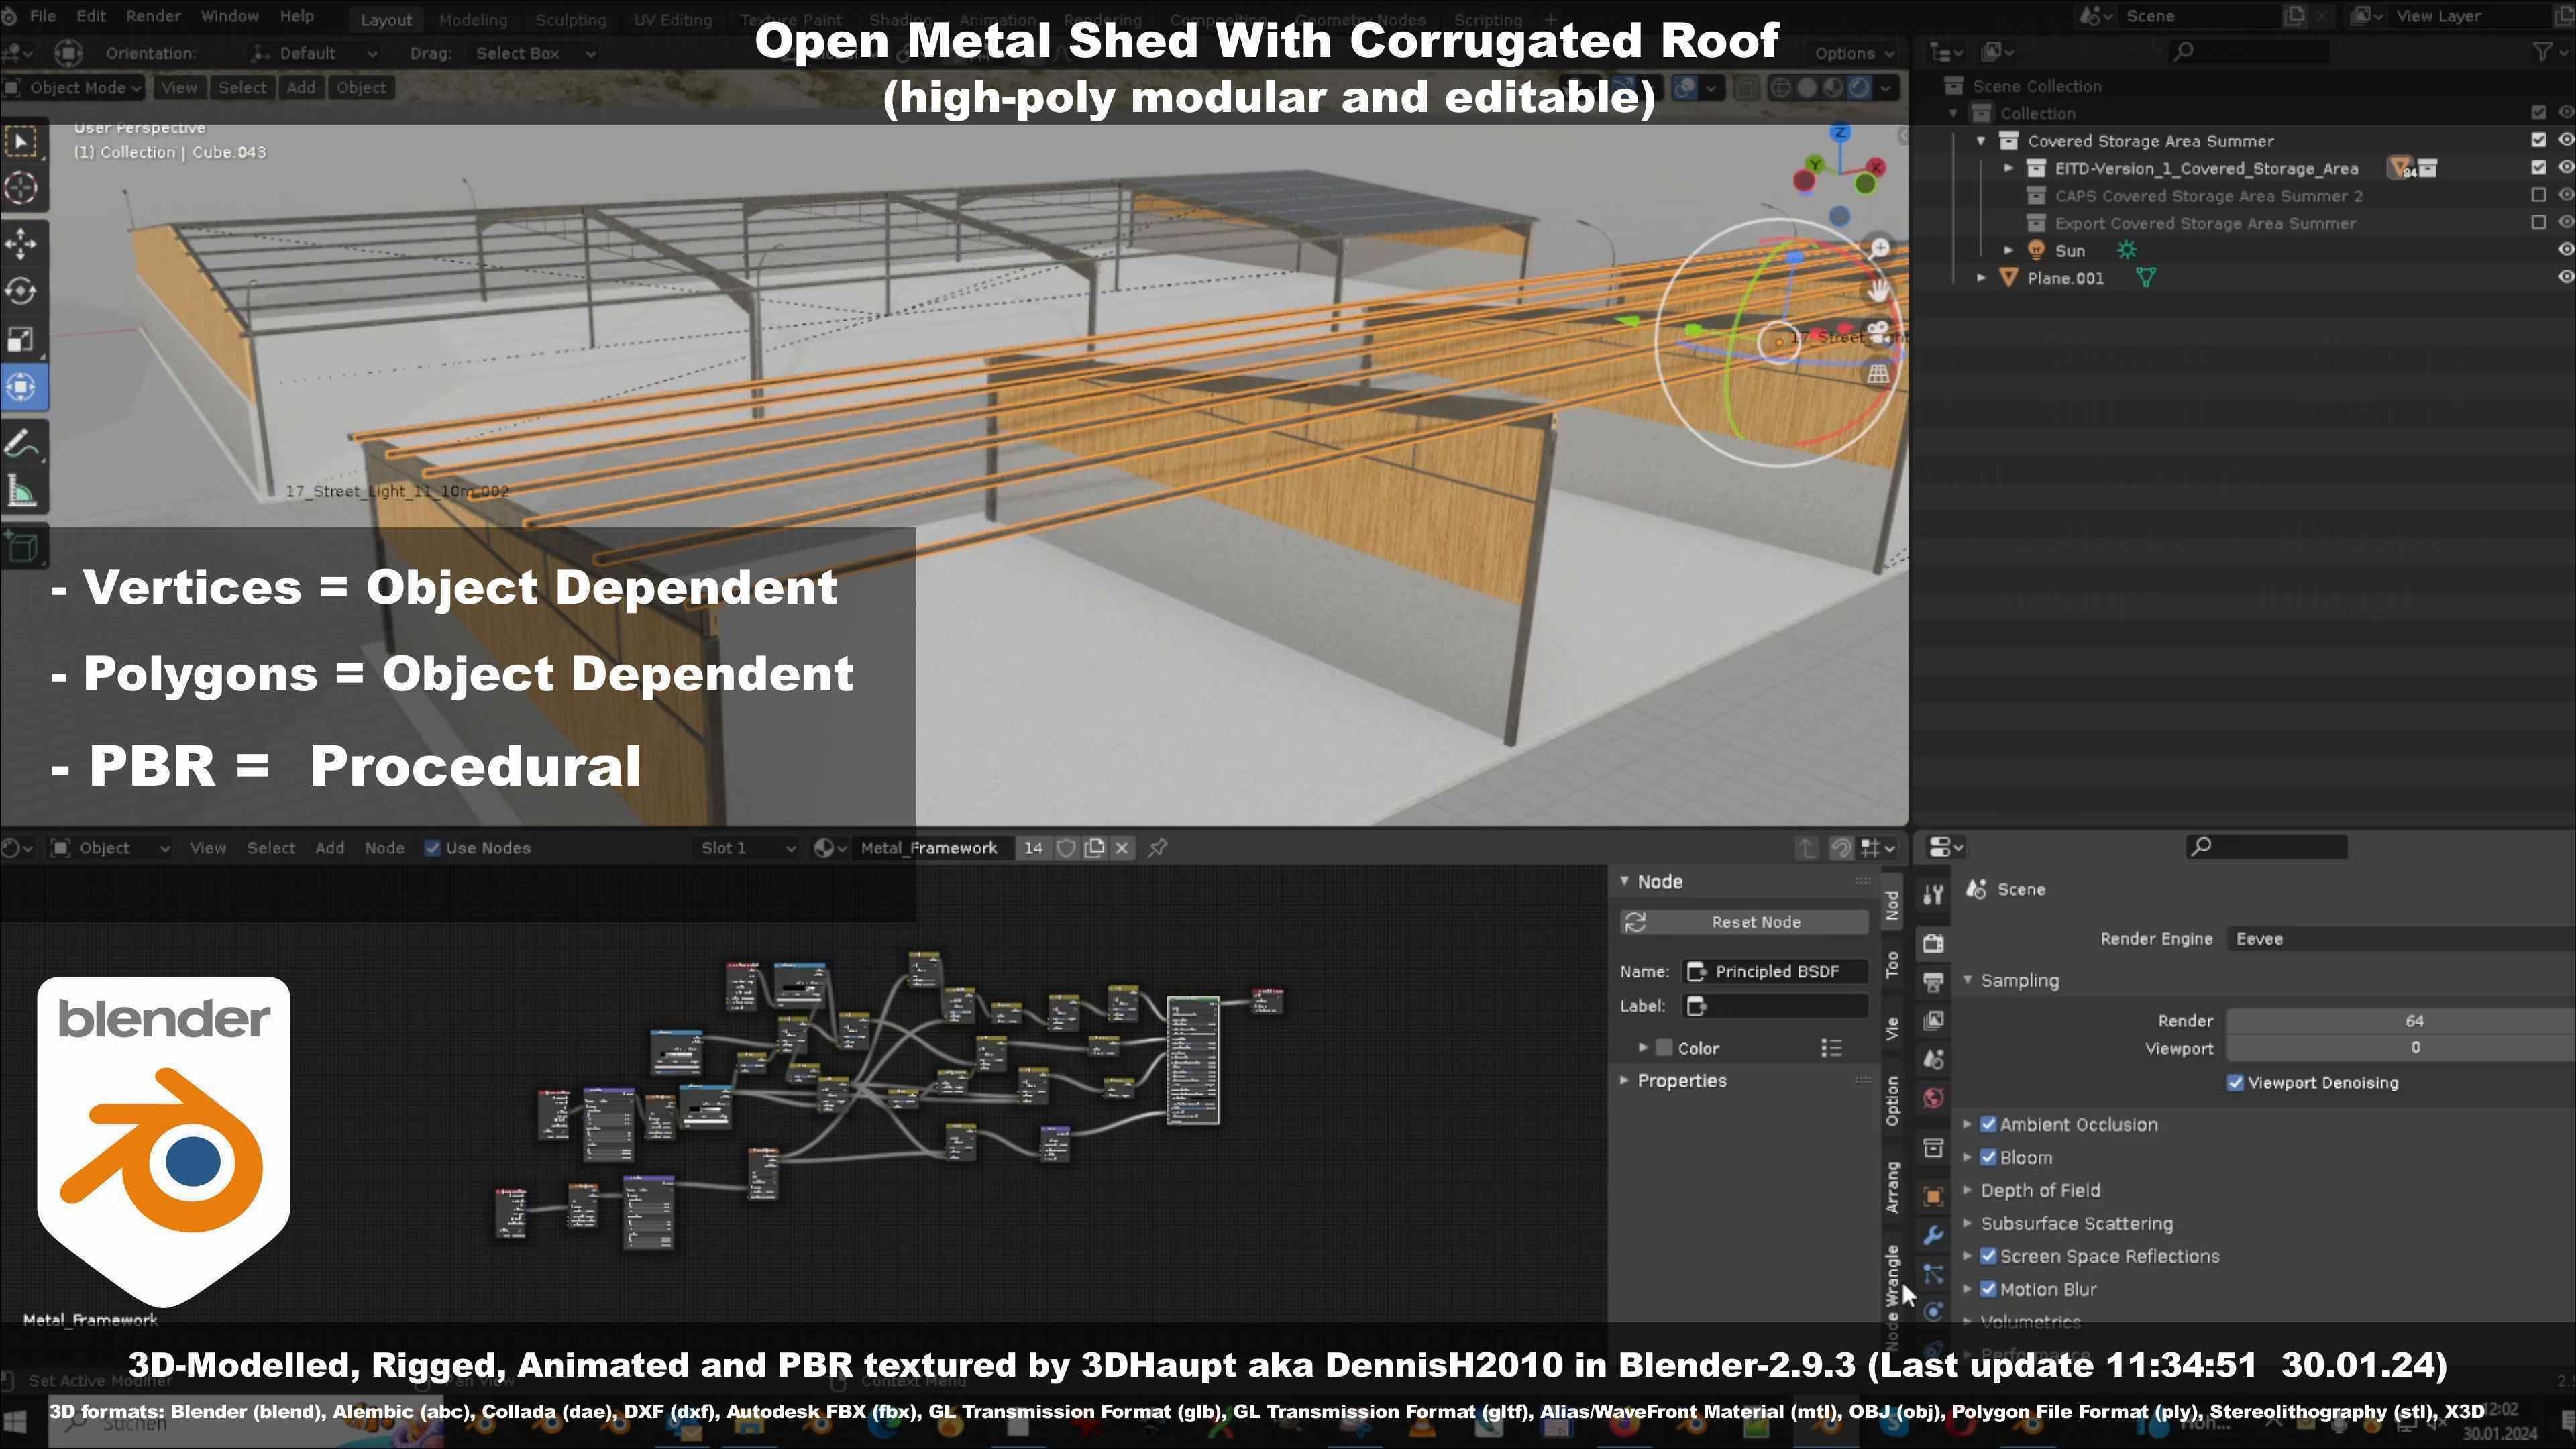Click the viewport Add button

301,87
